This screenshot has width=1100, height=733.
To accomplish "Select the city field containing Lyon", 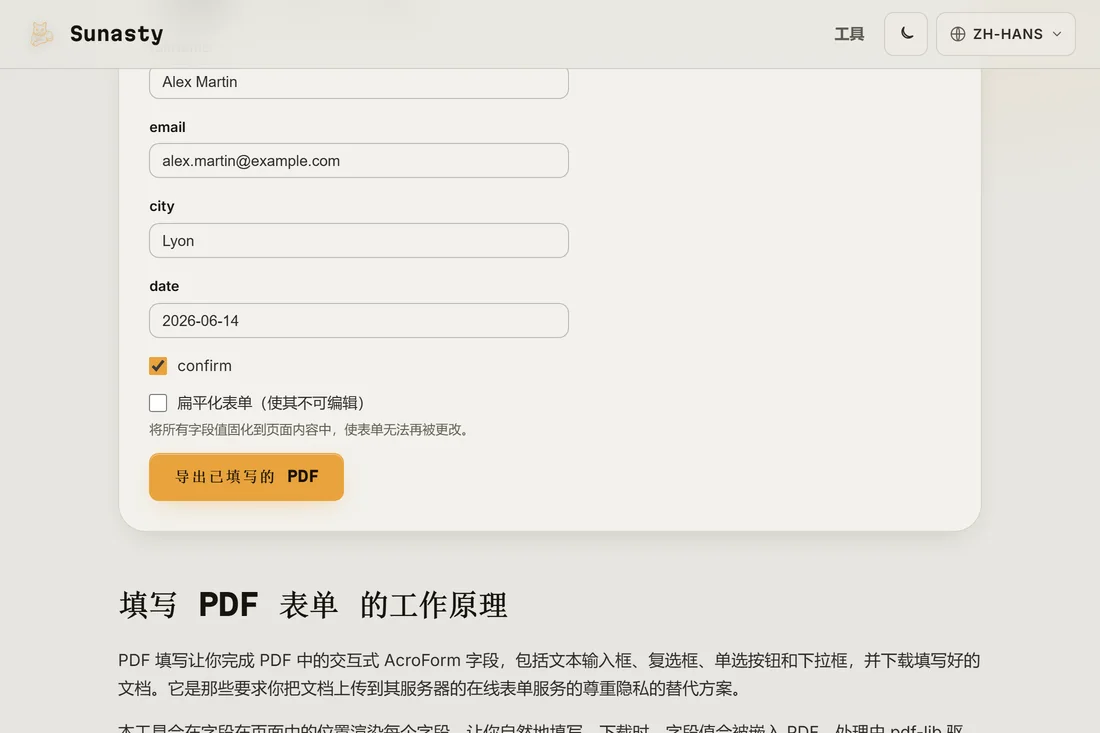I will click(x=358, y=241).
